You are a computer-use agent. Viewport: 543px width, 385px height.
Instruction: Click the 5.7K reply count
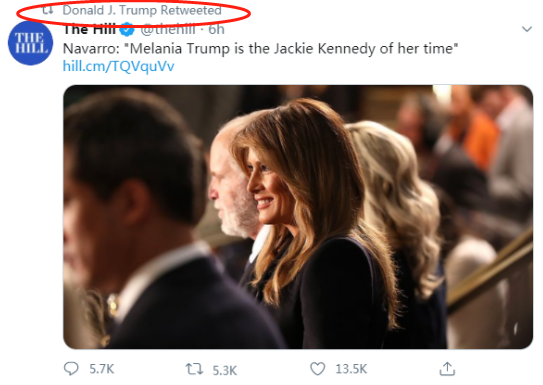(x=101, y=369)
